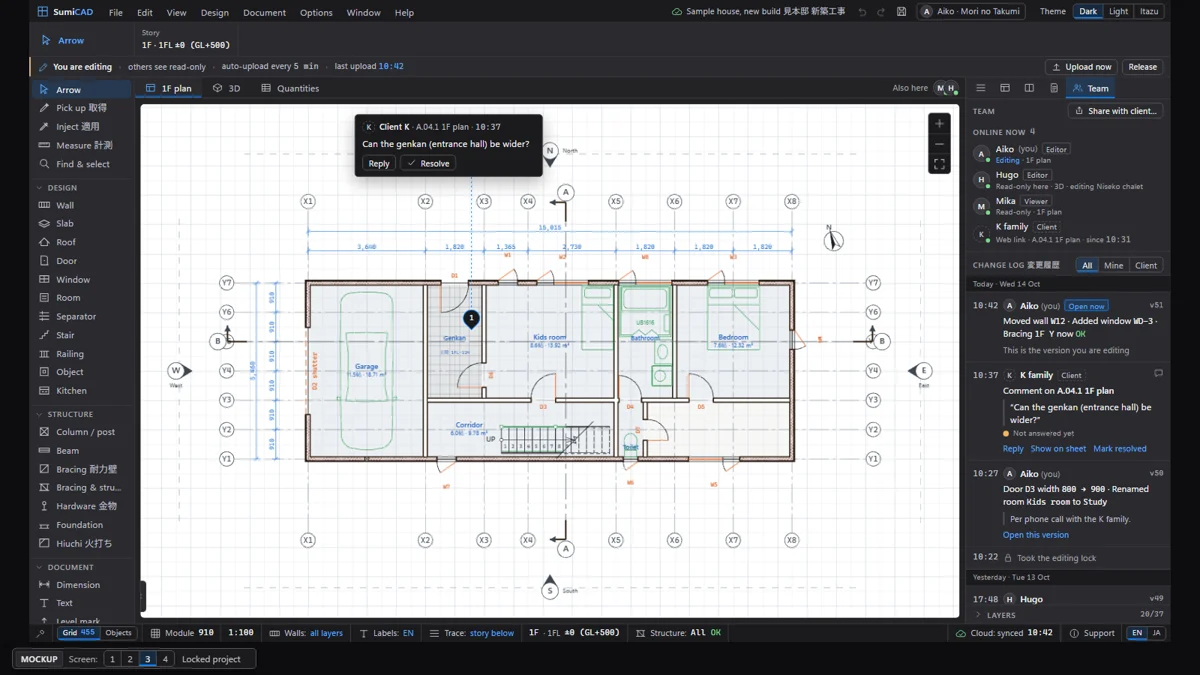1200x675 pixels.
Task: Open the Options menu
Action: (x=316, y=12)
